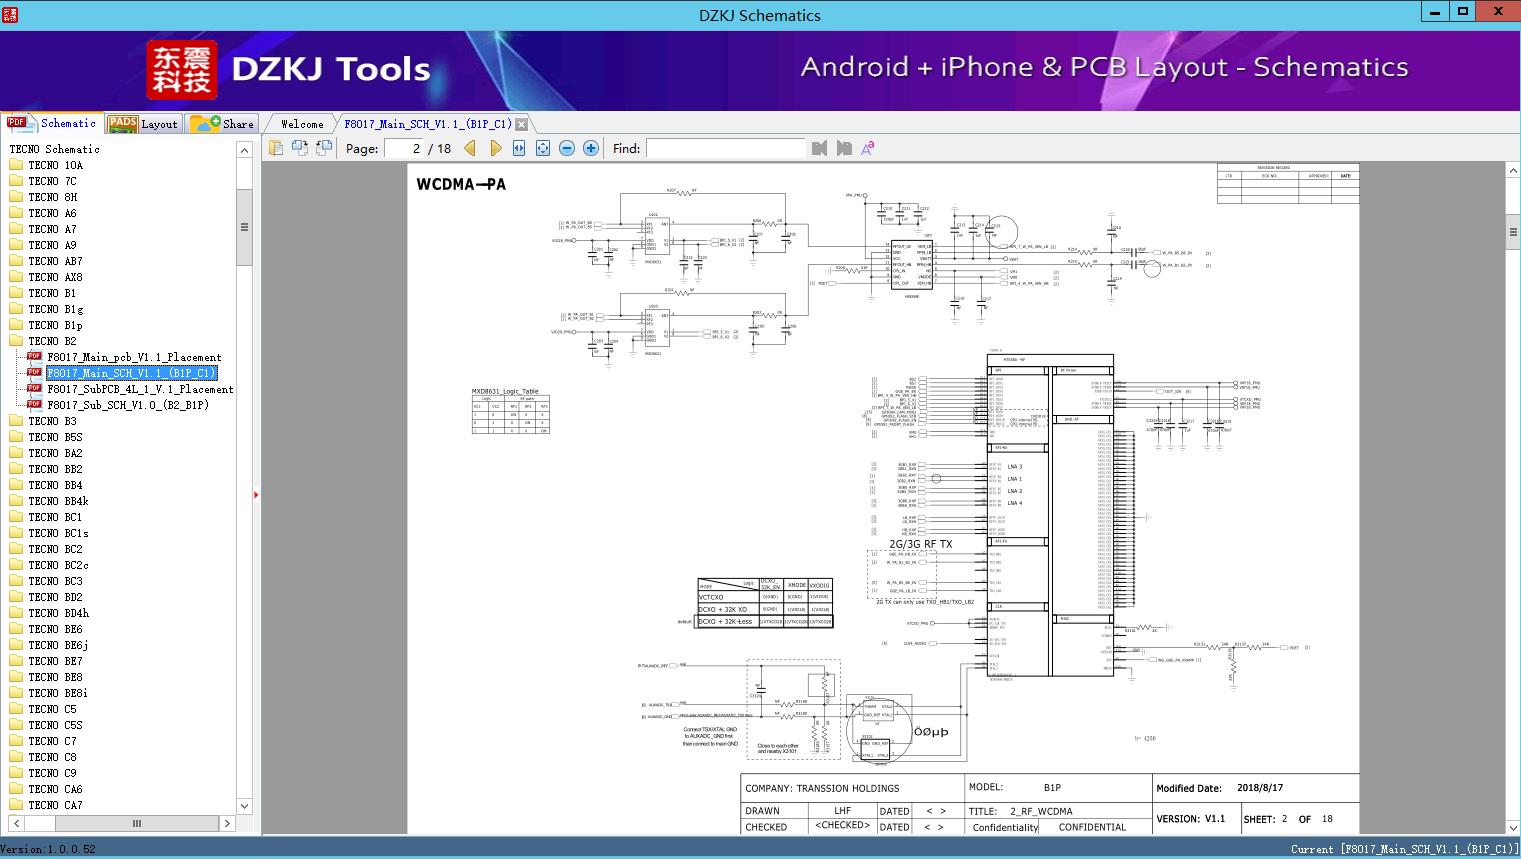Screen dimensions: 1521x859
Task: Click the Find text input field
Action: pyautogui.click(x=725, y=148)
